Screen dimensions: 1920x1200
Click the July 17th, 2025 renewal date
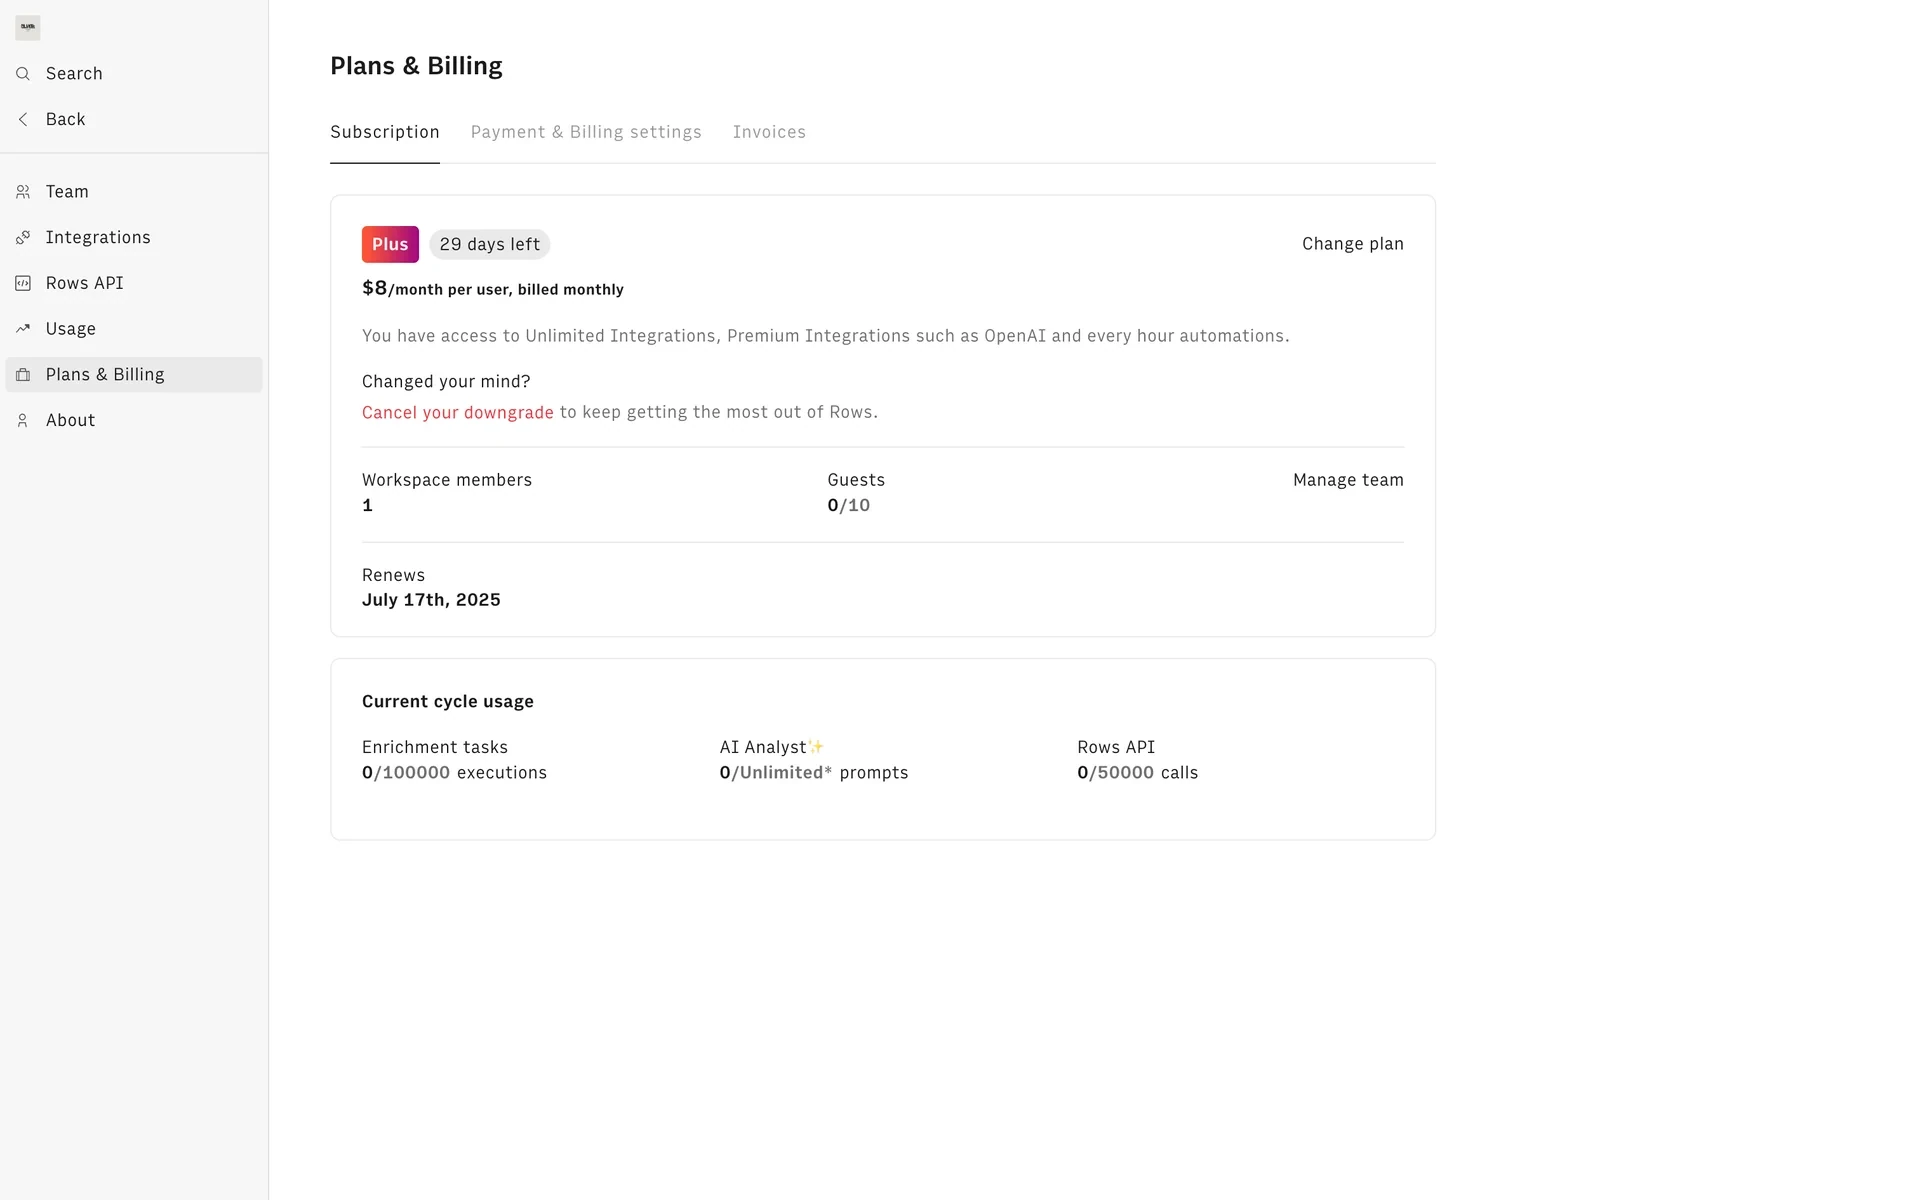(x=431, y=600)
